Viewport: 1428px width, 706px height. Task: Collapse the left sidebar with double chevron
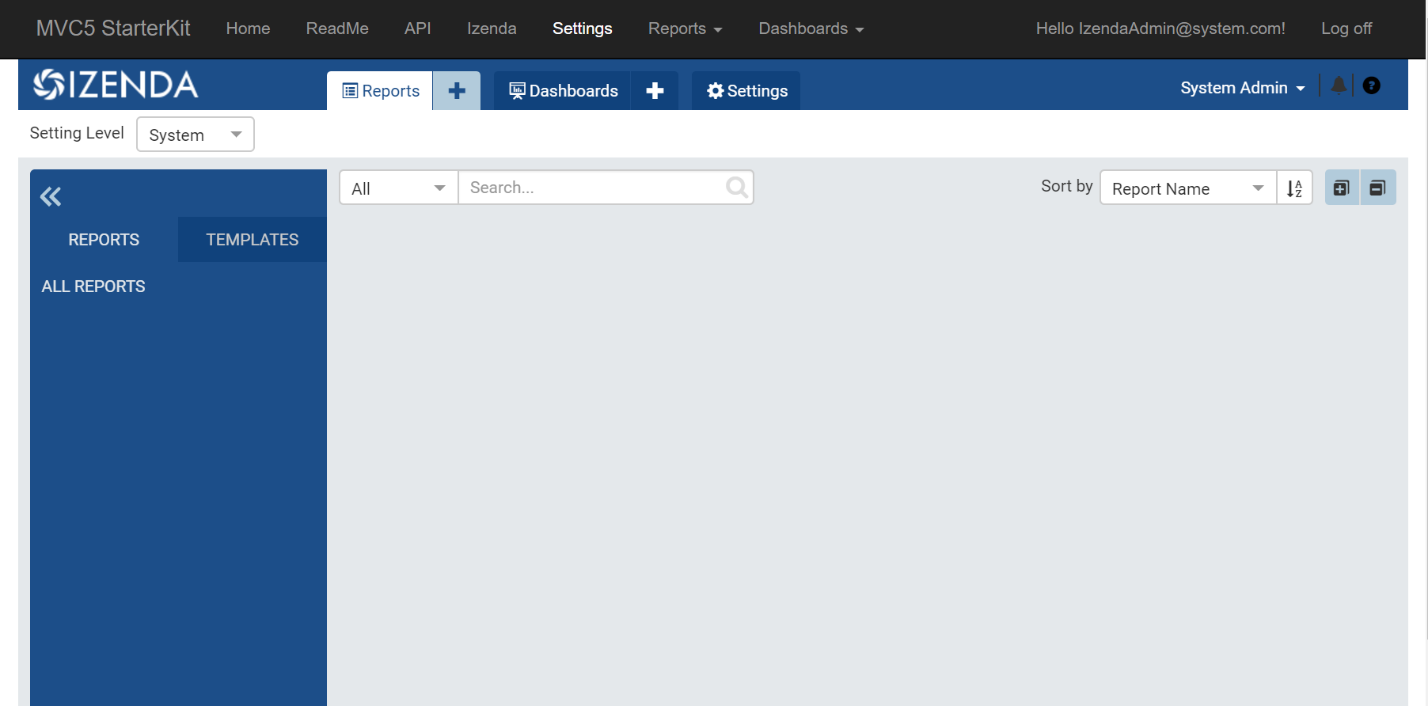point(50,196)
